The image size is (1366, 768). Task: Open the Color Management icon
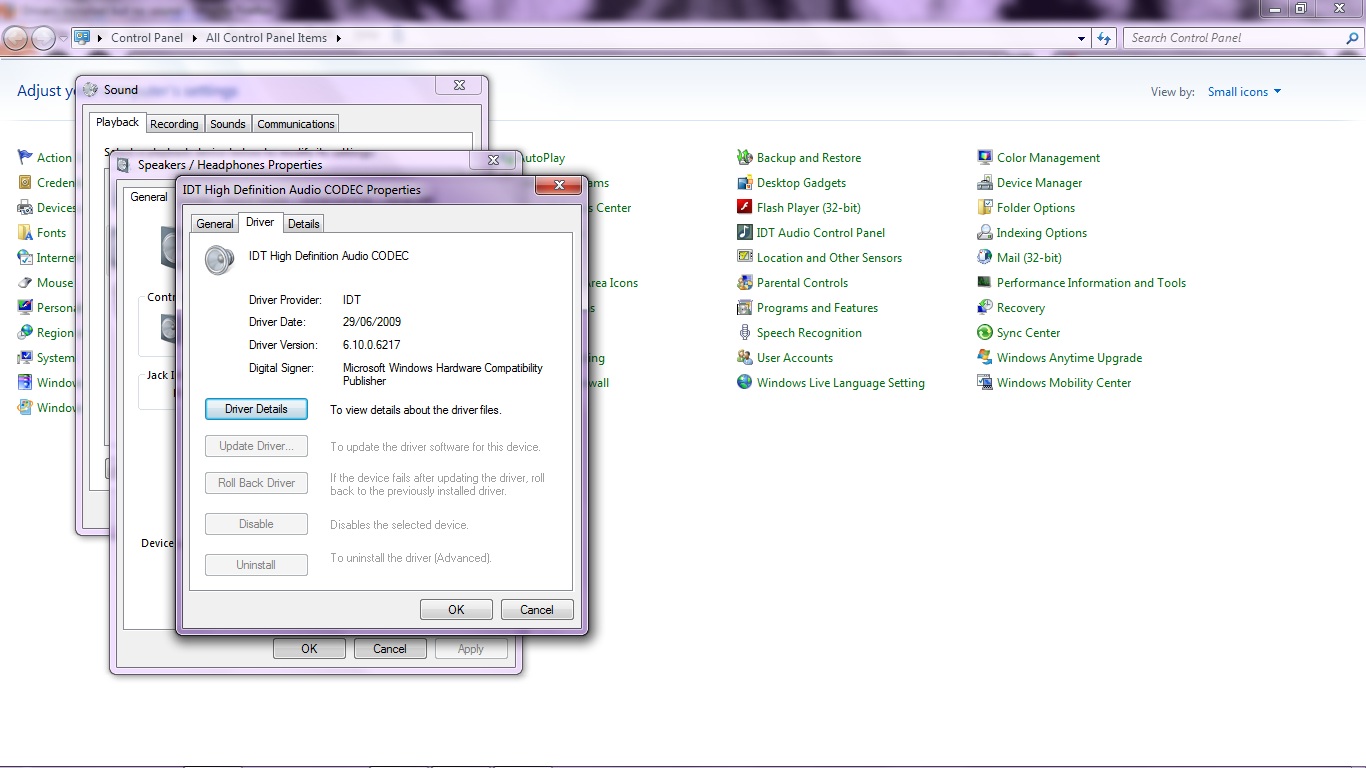984,158
